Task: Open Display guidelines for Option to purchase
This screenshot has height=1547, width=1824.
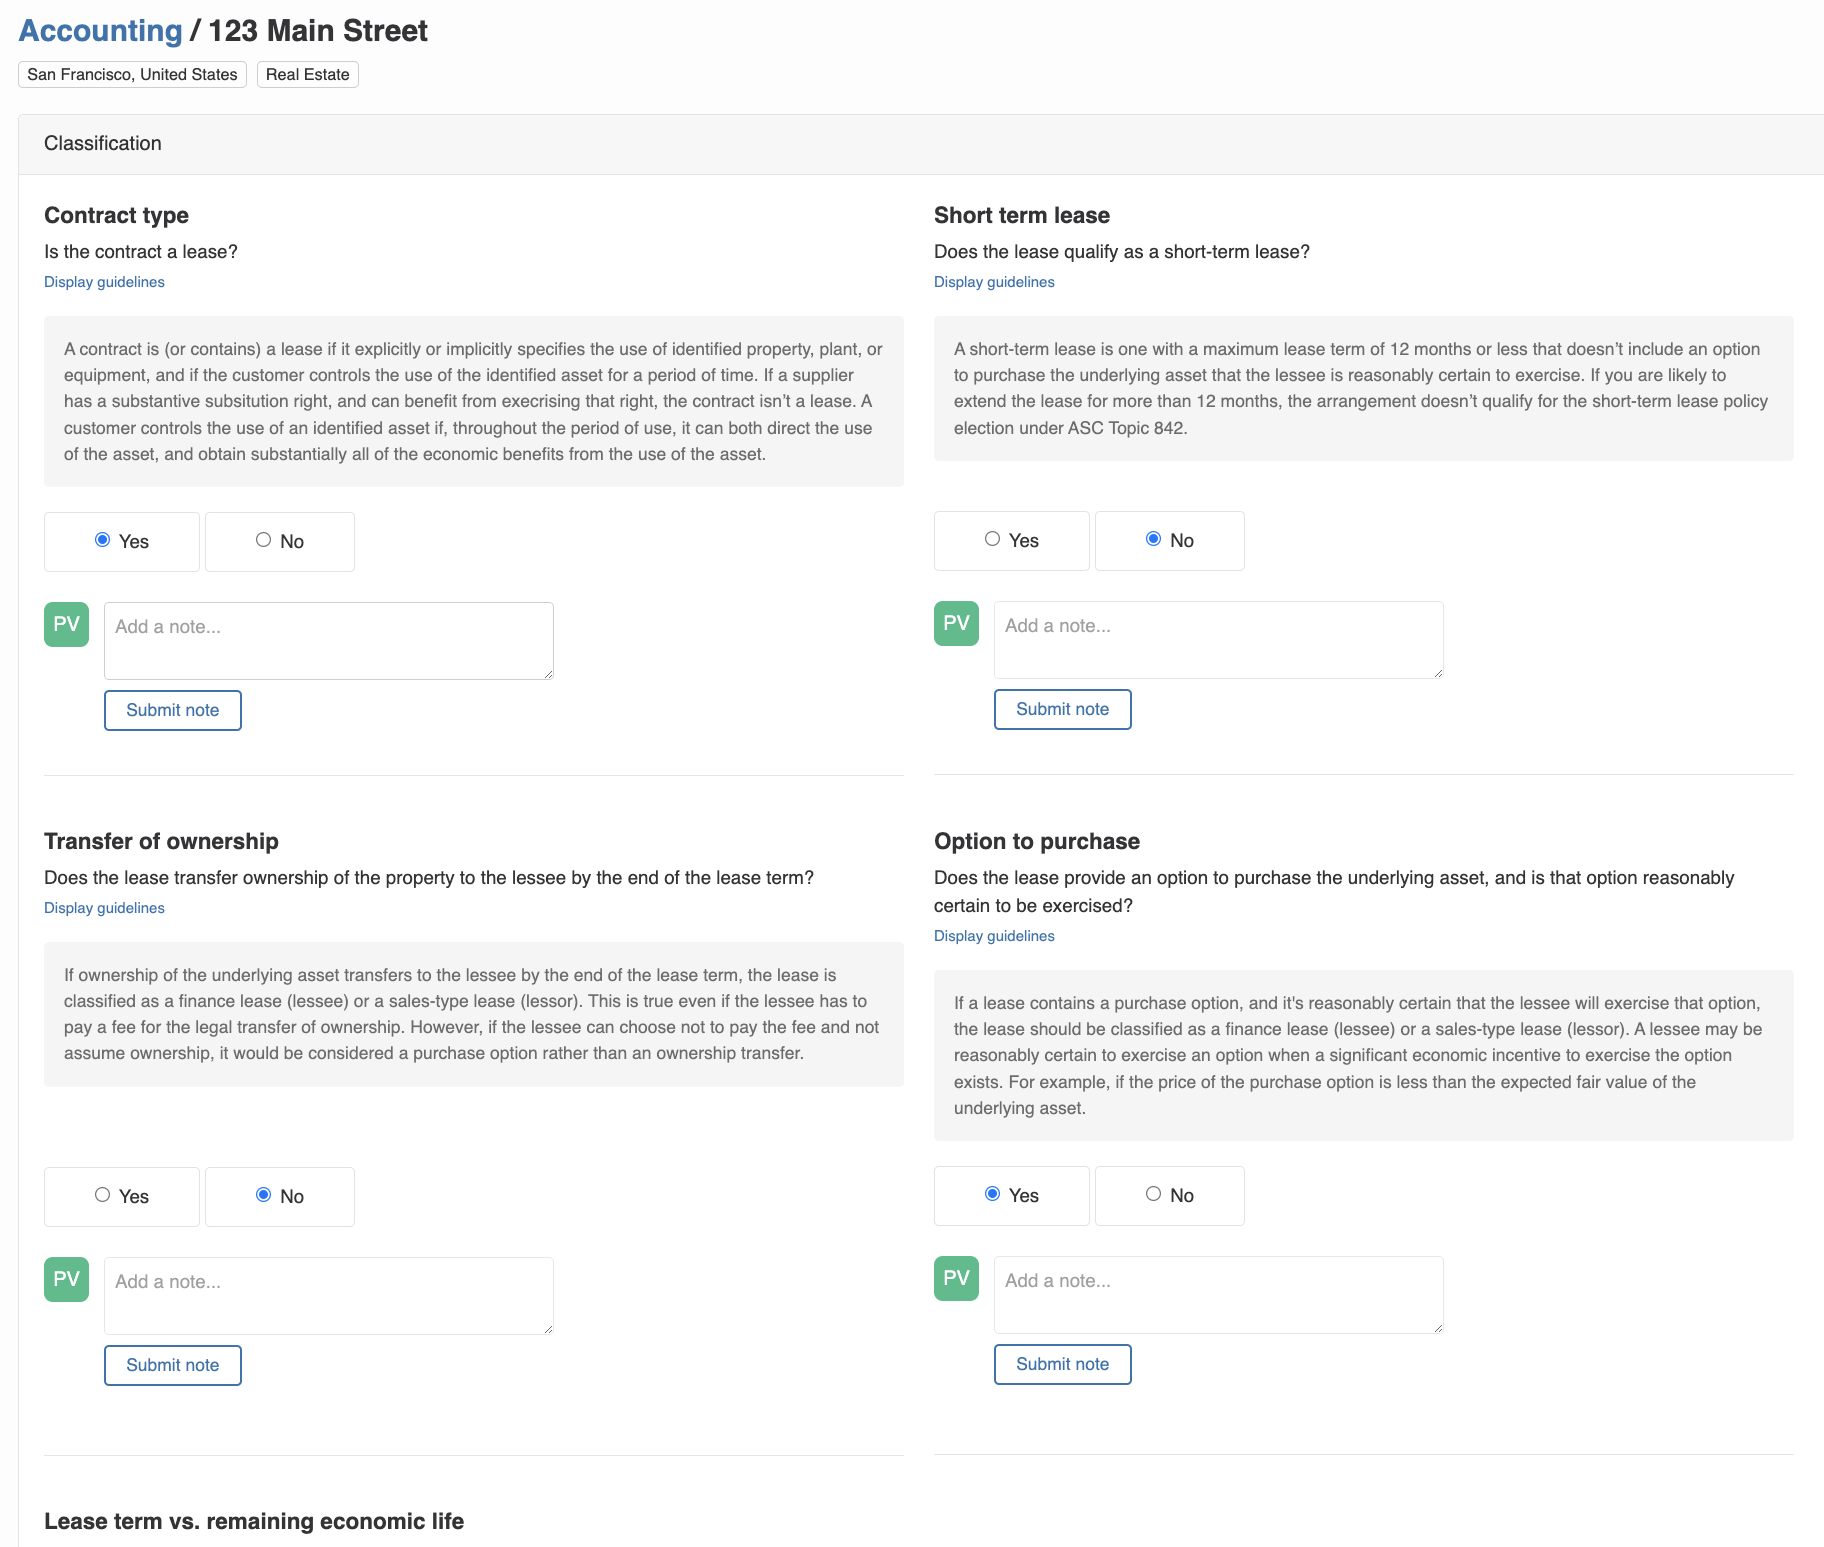Action: 993,936
